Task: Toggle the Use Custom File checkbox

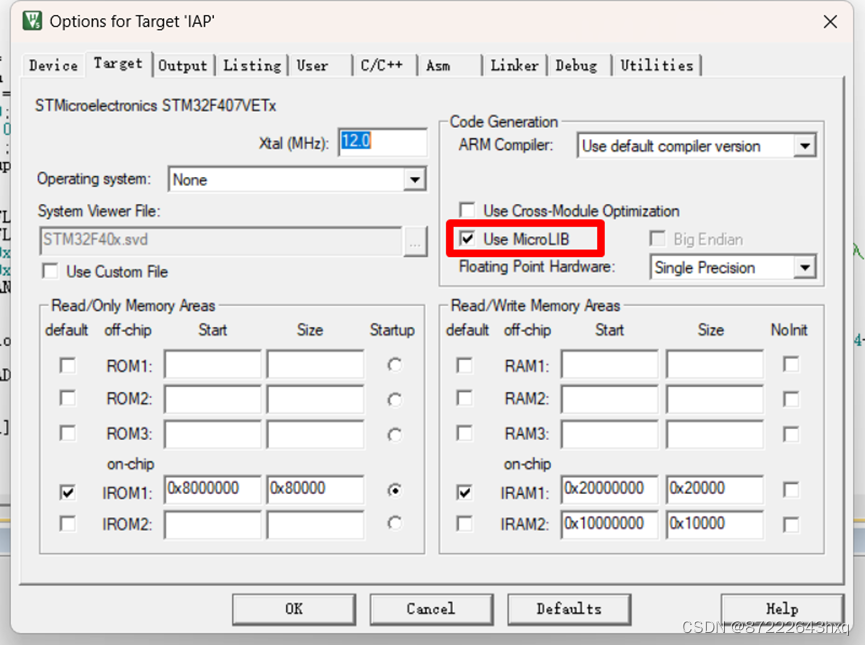Action: point(50,271)
